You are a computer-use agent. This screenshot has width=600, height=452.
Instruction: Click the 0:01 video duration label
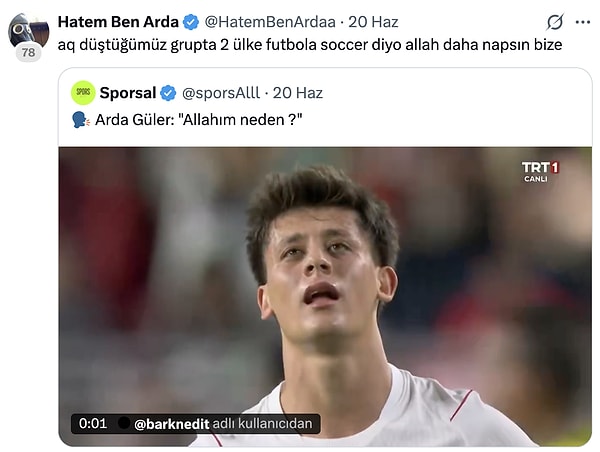click(x=93, y=423)
